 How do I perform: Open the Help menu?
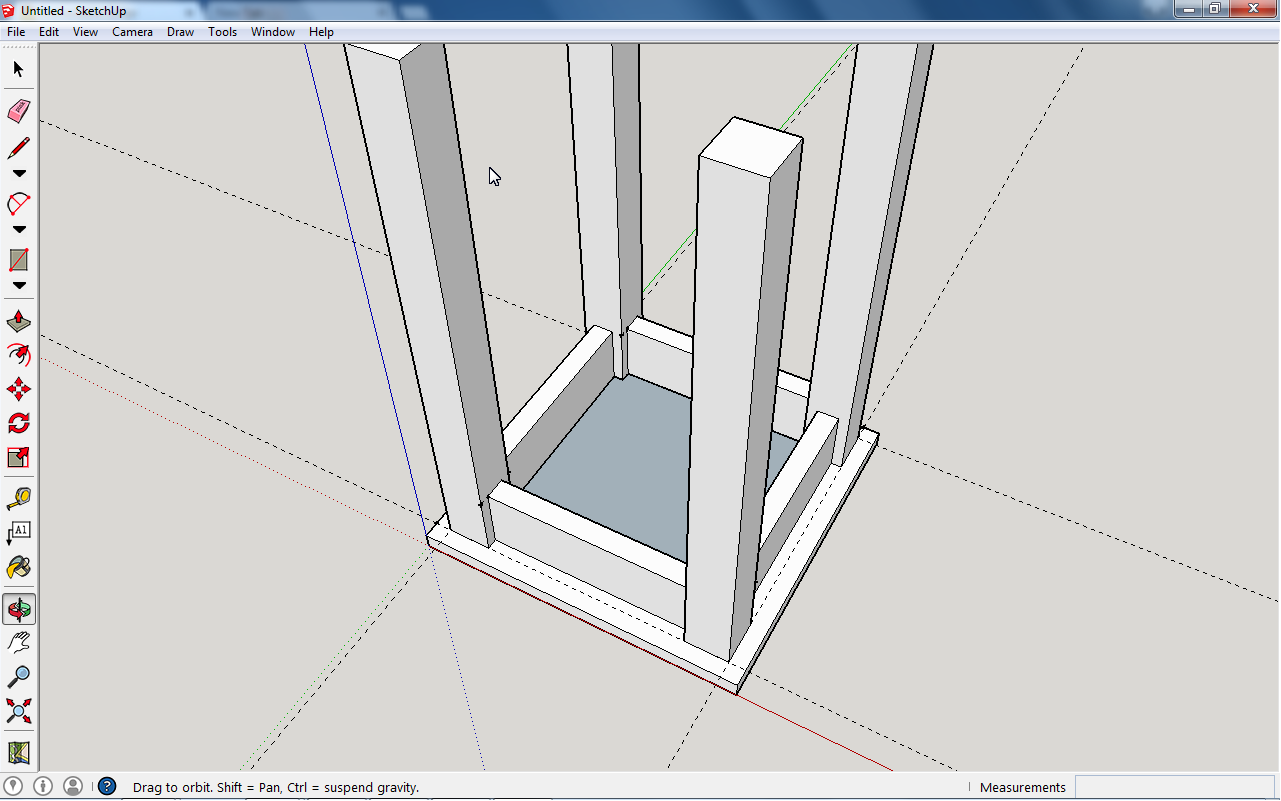[x=321, y=32]
